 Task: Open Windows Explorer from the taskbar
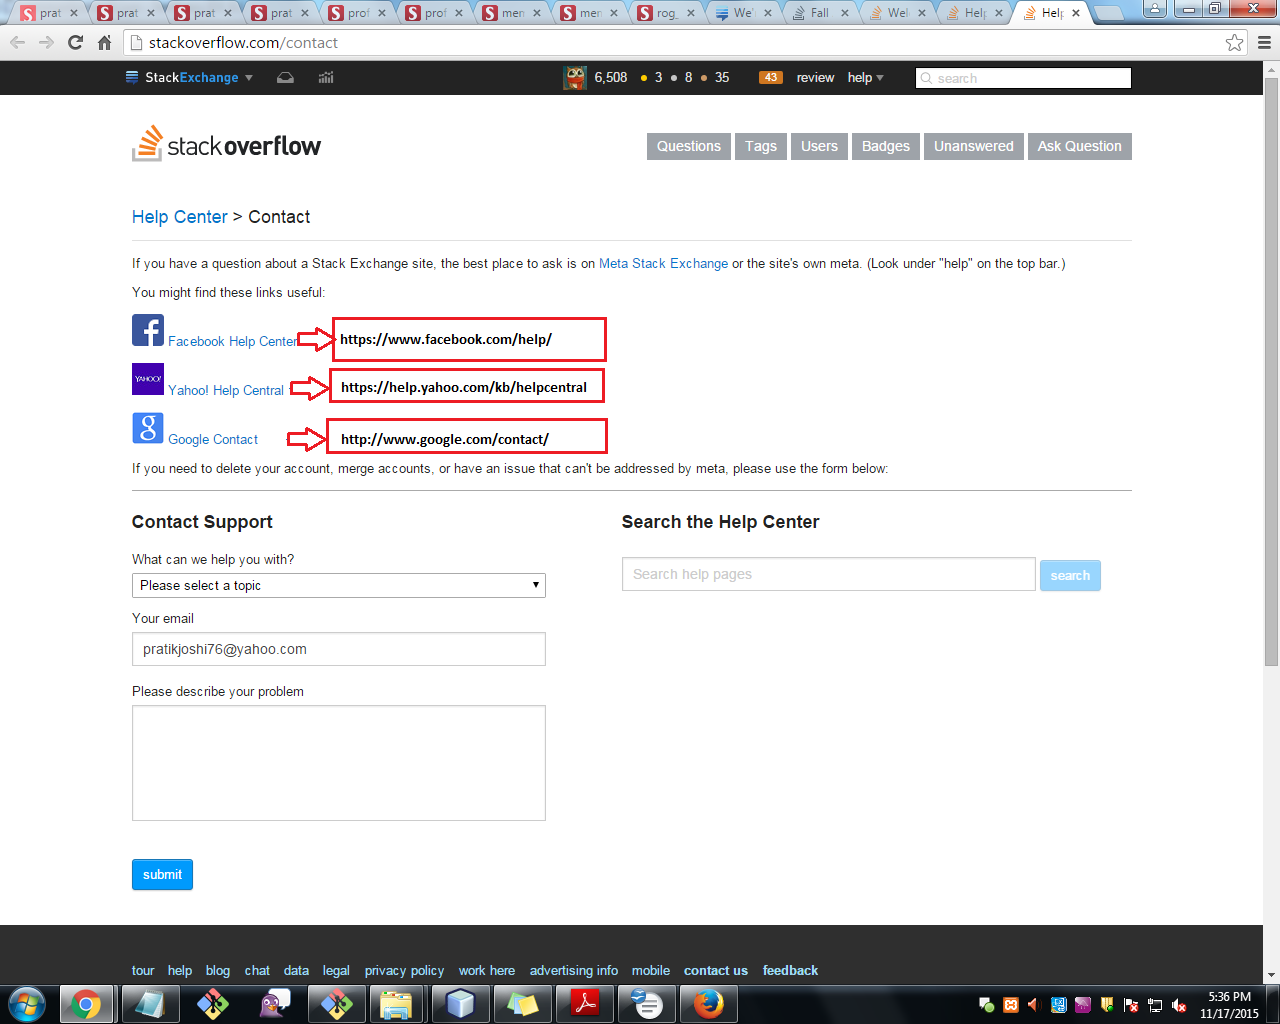(397, 1004)
